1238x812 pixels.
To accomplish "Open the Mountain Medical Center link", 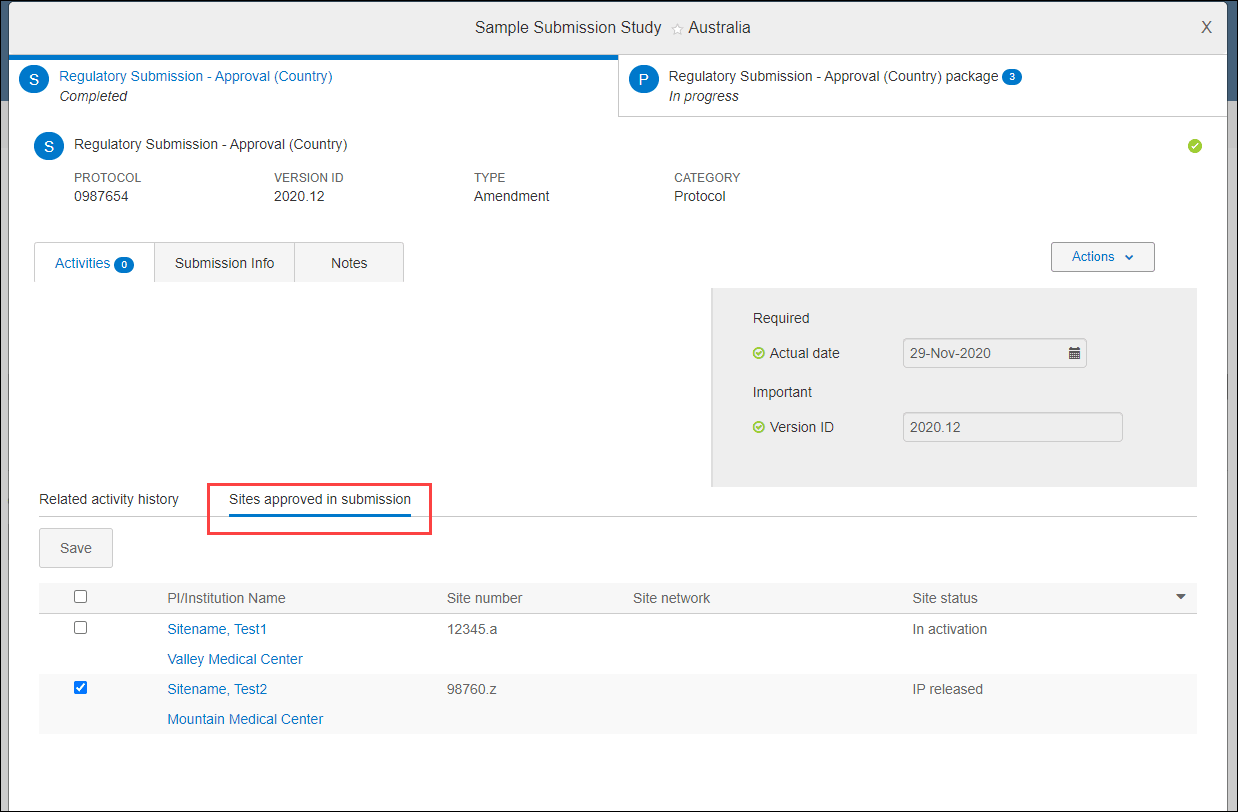I will coord(245,718).
